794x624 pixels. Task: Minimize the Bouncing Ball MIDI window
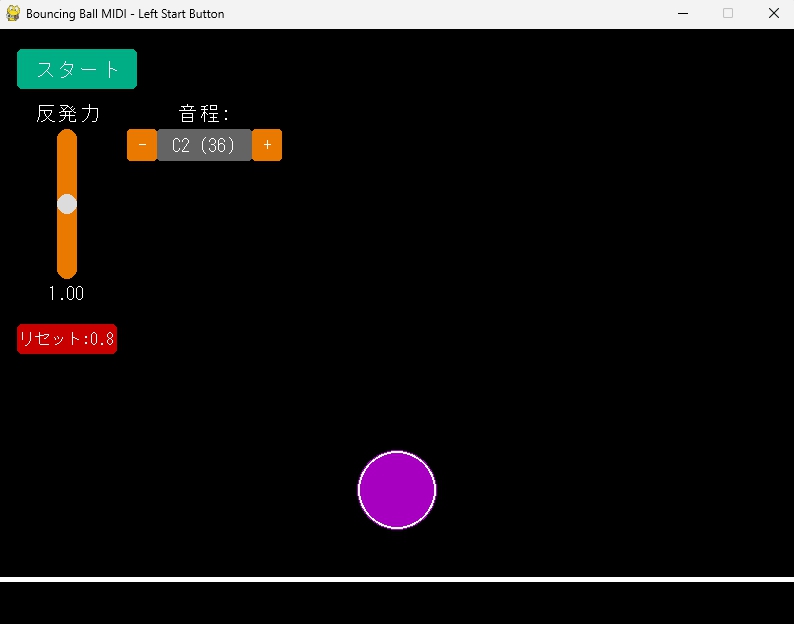(683, 14)
